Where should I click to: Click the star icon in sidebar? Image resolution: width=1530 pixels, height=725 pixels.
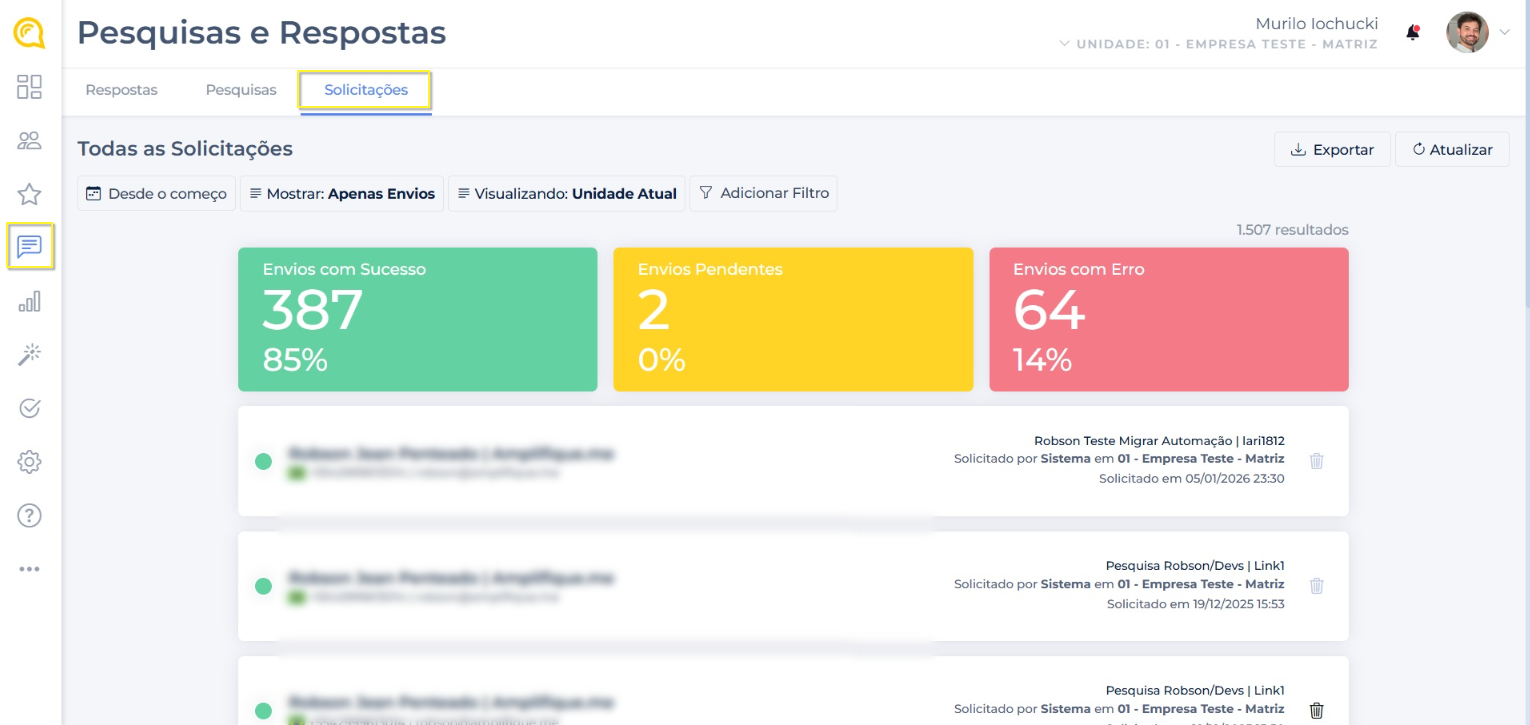[29, 194]
